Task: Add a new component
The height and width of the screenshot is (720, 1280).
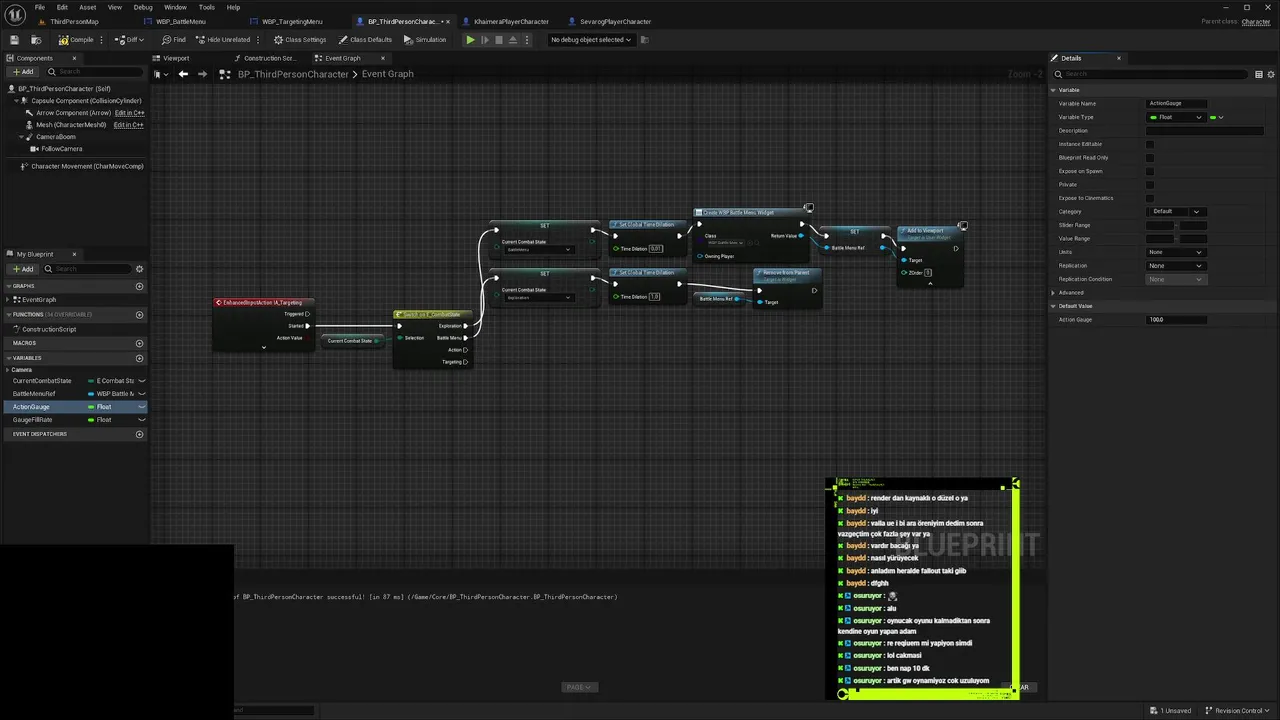Action: click(x=23, y=72)
